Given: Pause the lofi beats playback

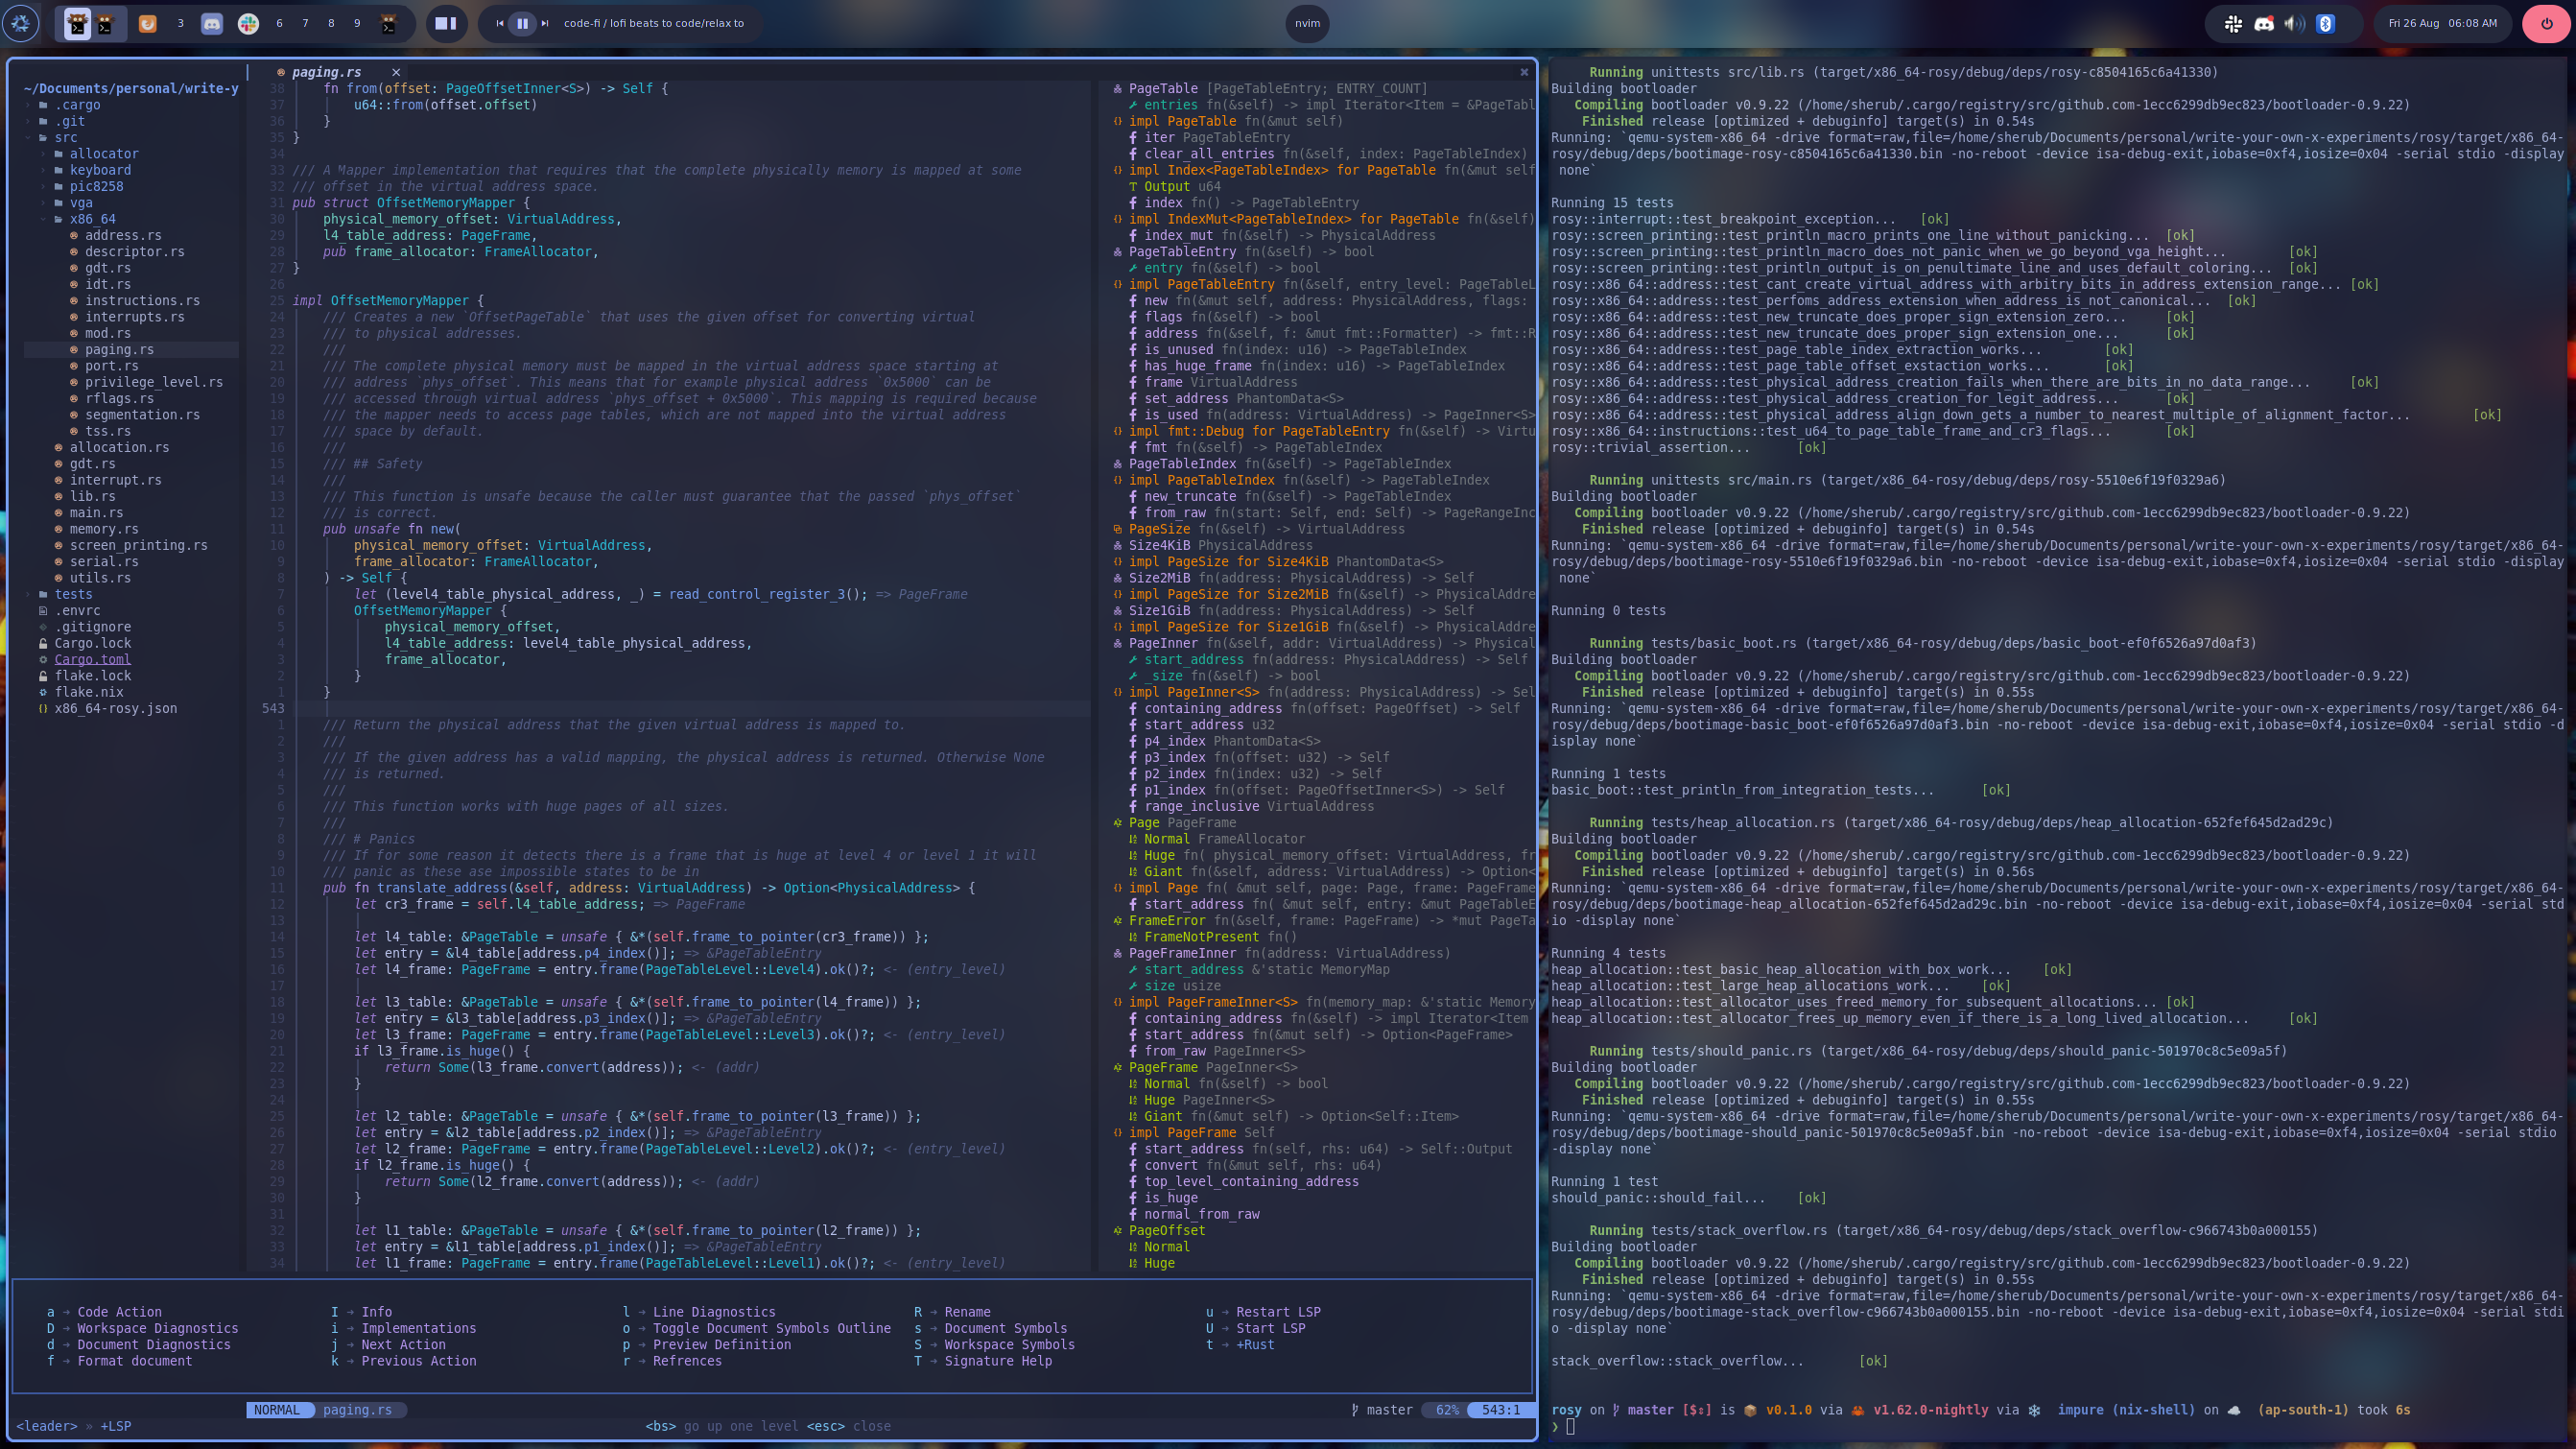Looking at the screenshot, I should click(x=522, y=23).
